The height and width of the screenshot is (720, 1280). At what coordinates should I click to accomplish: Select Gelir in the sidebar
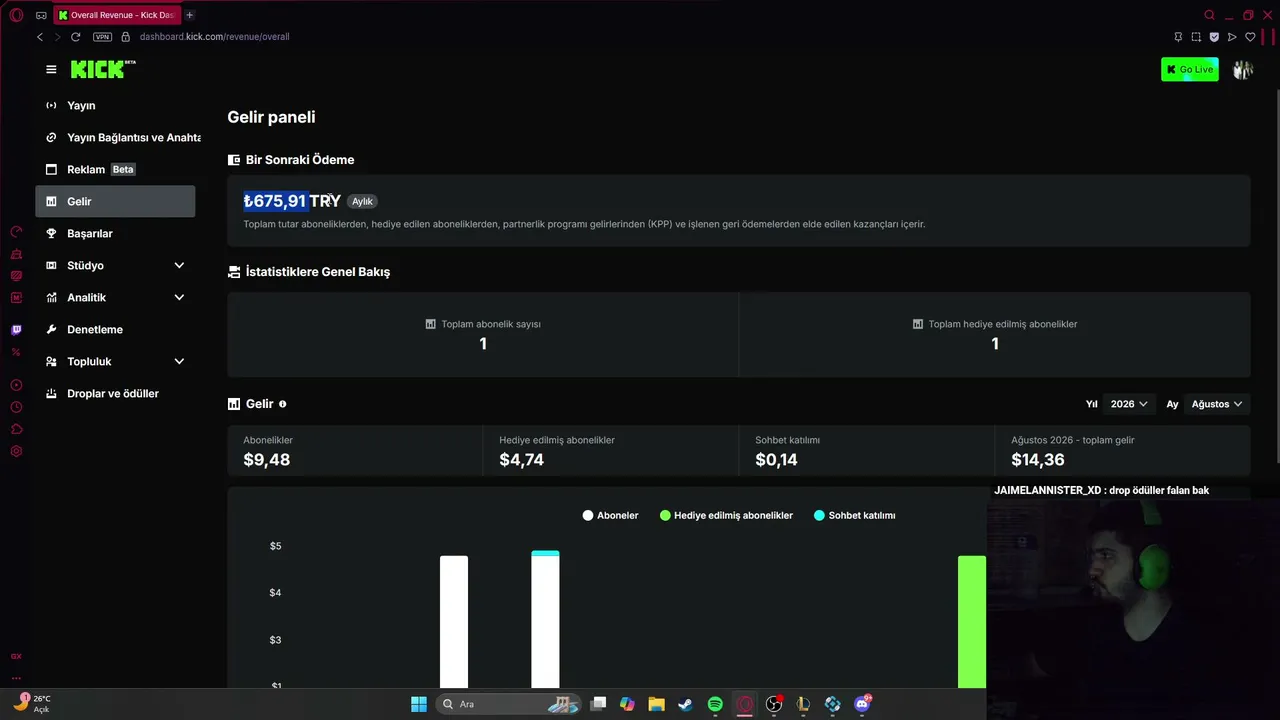pyautogui.click(x=115, y=201)
